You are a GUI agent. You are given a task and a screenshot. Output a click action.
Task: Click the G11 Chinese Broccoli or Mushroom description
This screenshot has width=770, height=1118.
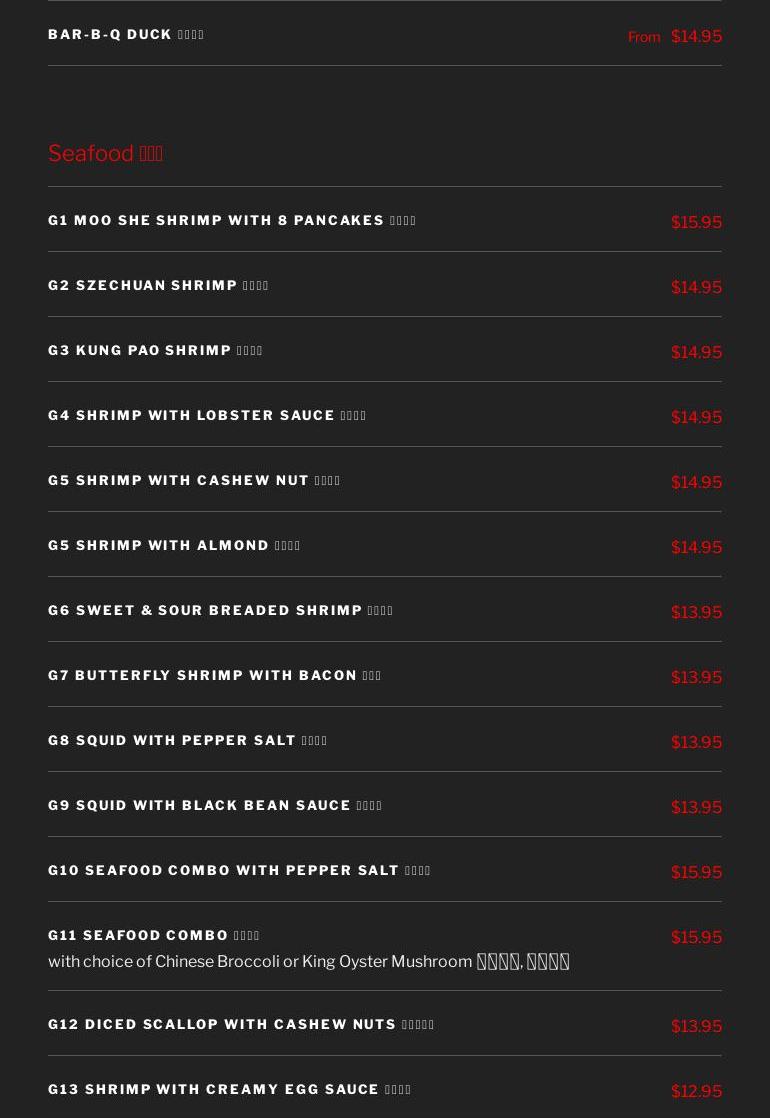pos(308,962)
